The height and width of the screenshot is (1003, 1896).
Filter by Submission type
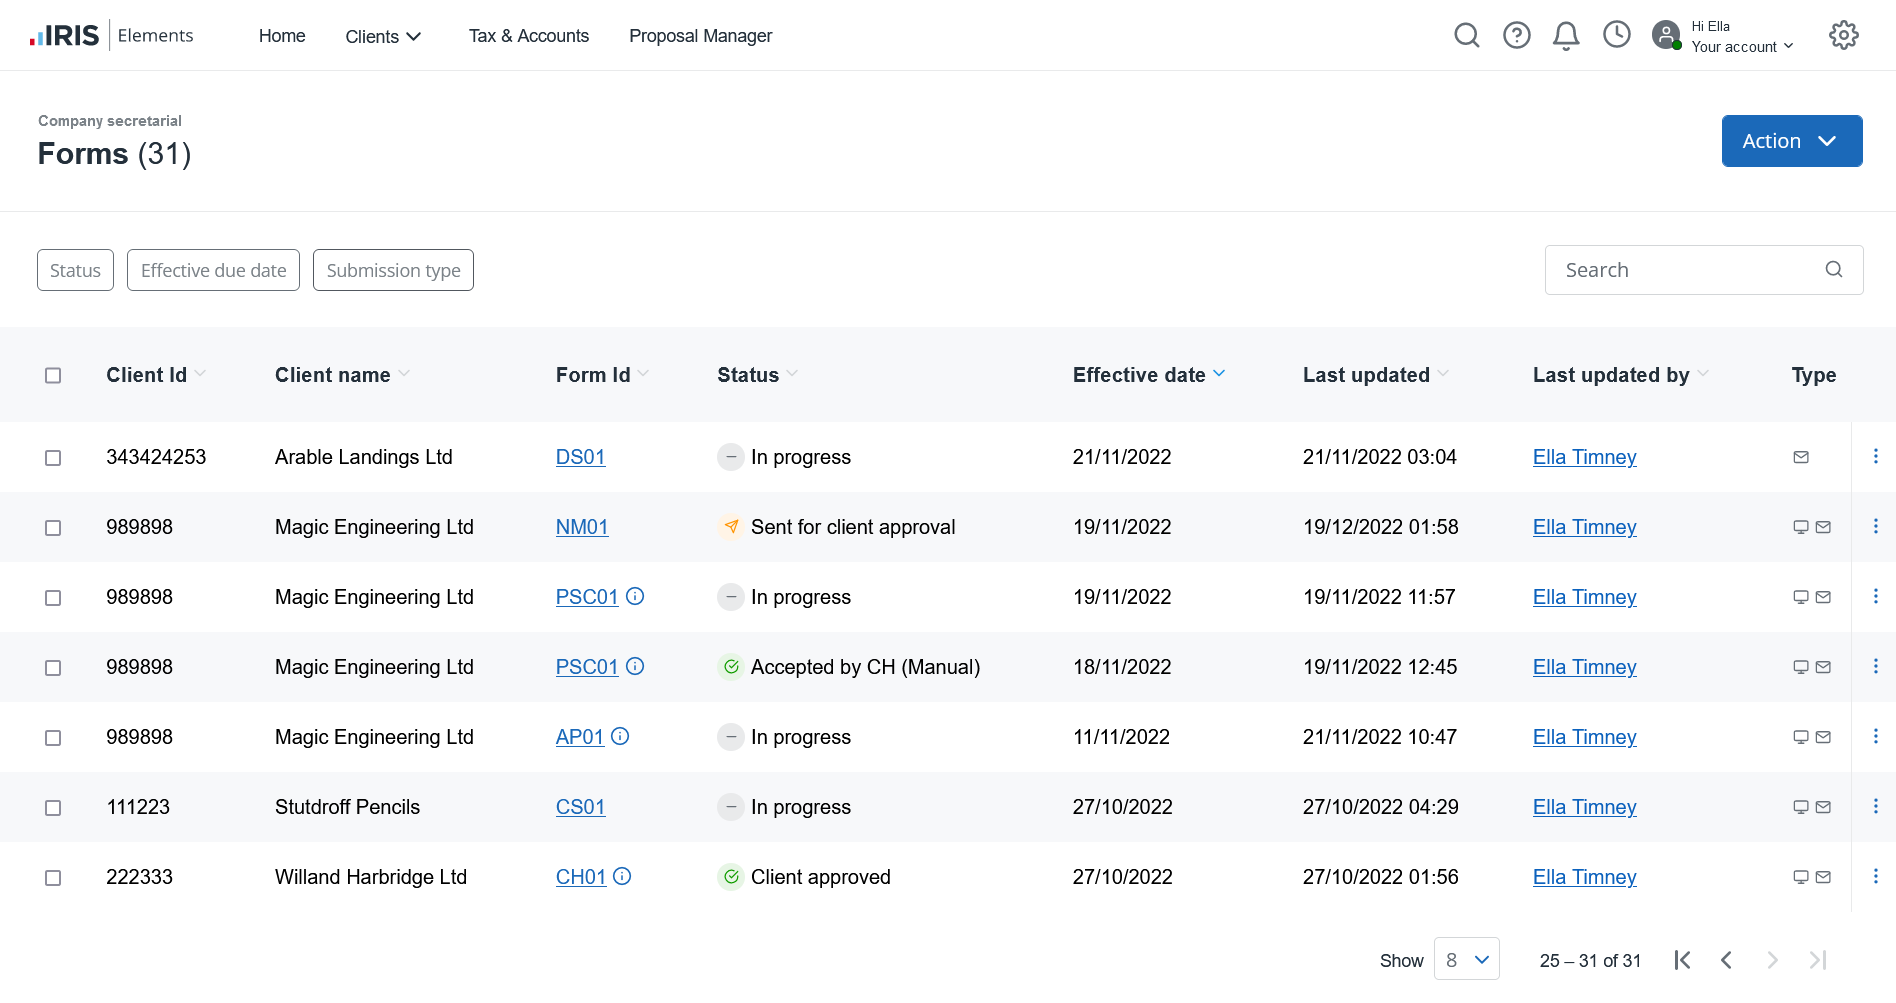pyautogui.click(x=393, y=271)
